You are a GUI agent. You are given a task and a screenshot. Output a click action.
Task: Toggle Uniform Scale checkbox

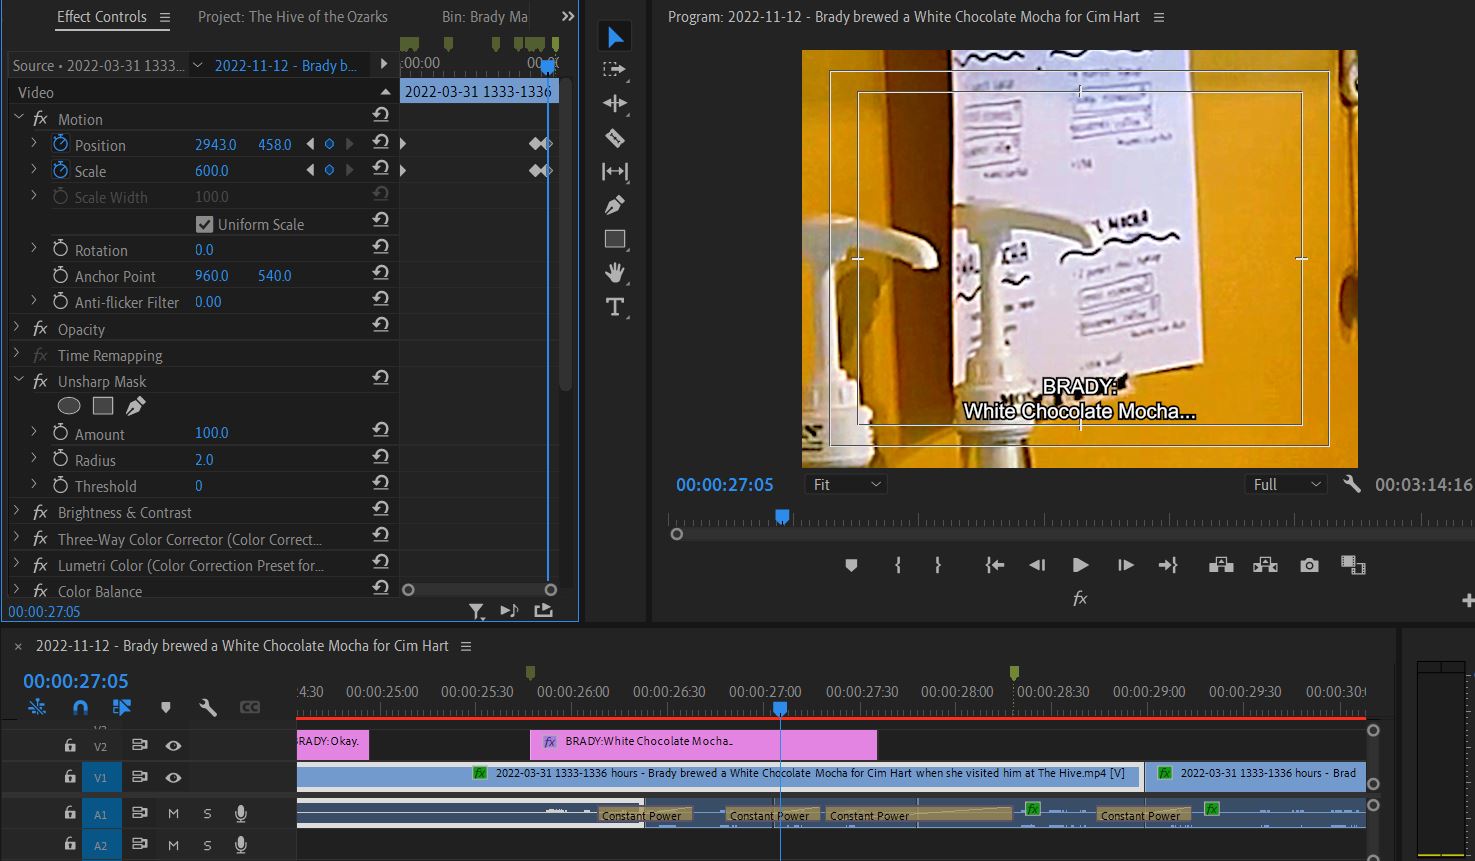coord(205,224)
